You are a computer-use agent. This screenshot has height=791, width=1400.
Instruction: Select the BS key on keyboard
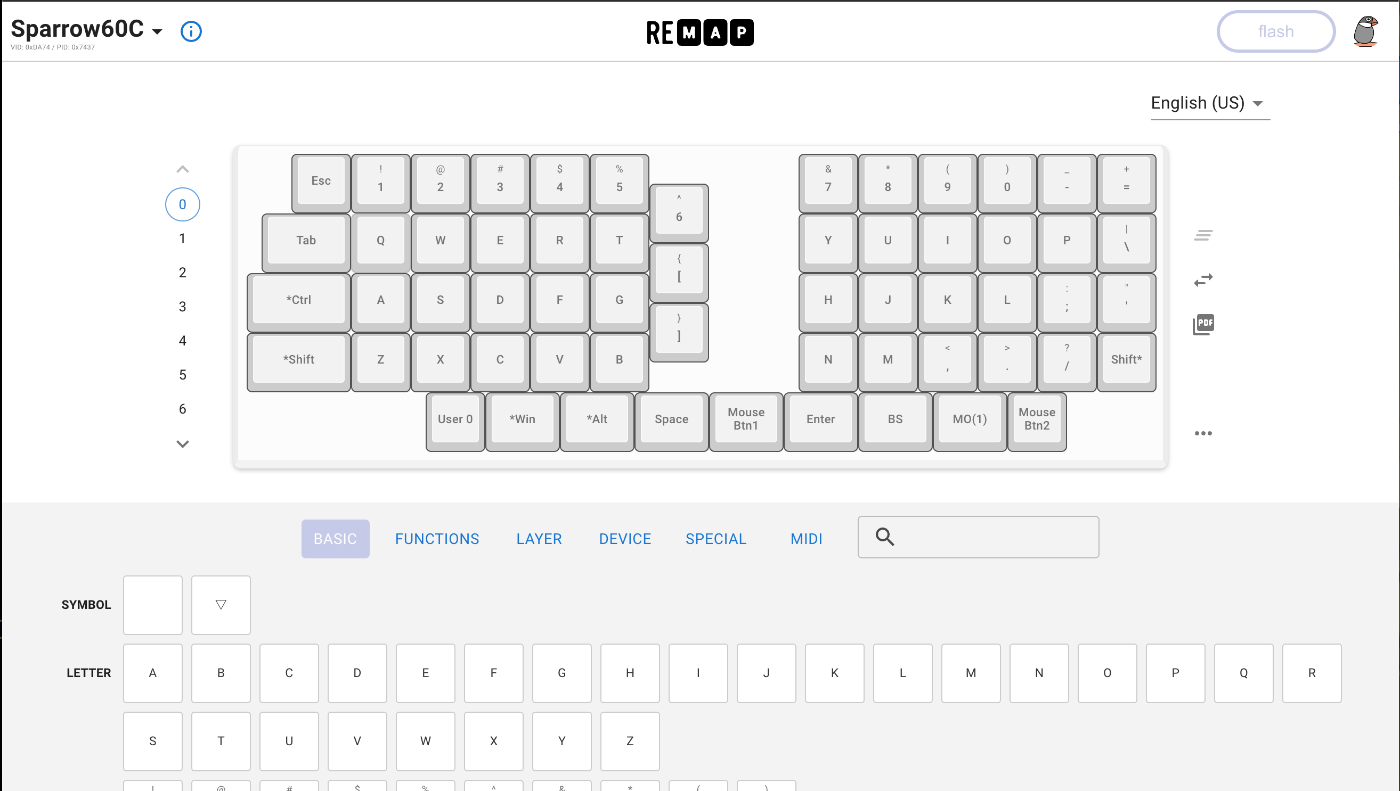895,422
